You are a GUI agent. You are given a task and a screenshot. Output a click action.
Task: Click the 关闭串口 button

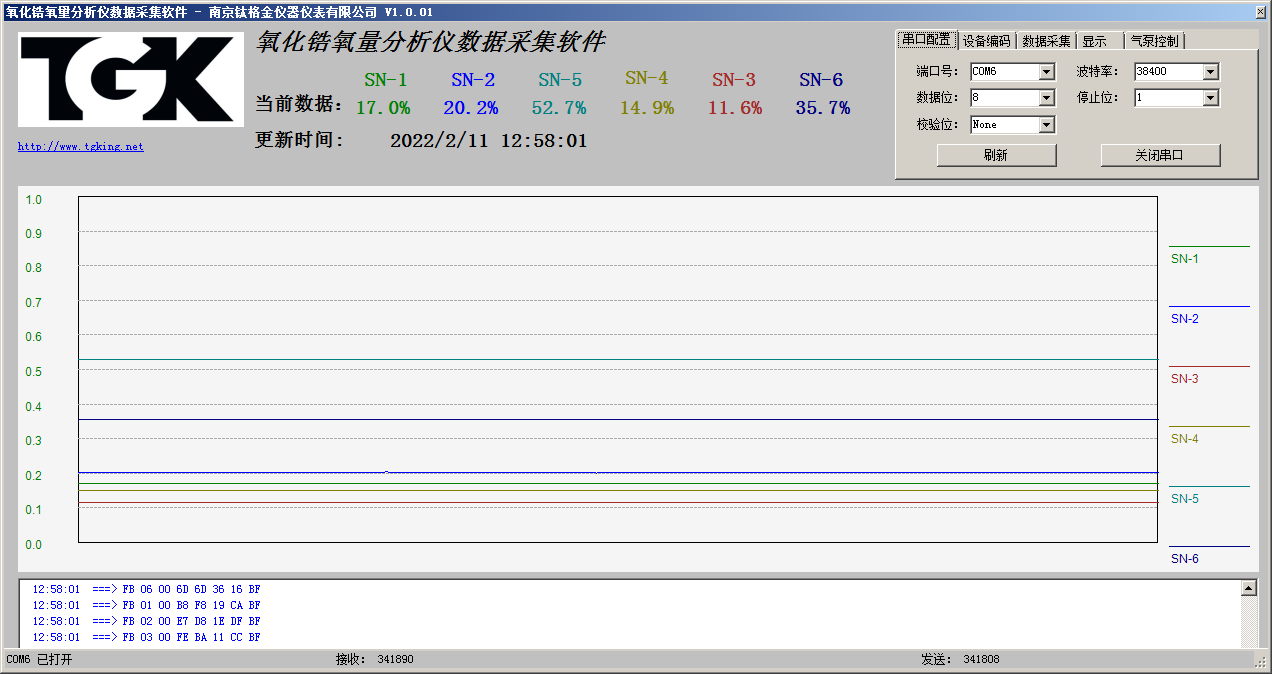tap(1160, 155)
